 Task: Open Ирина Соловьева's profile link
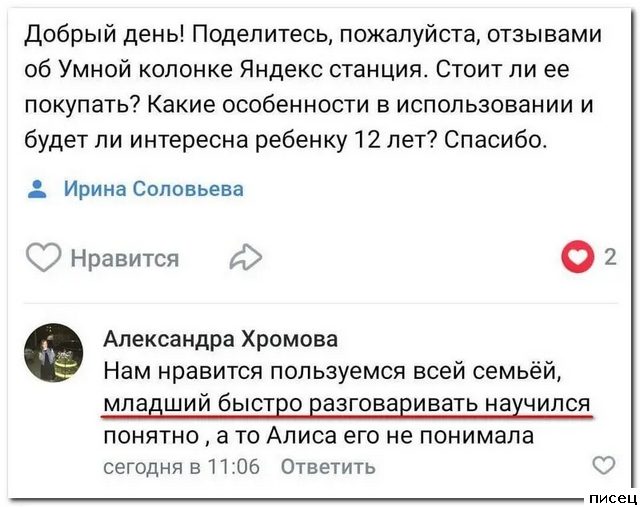153,189
